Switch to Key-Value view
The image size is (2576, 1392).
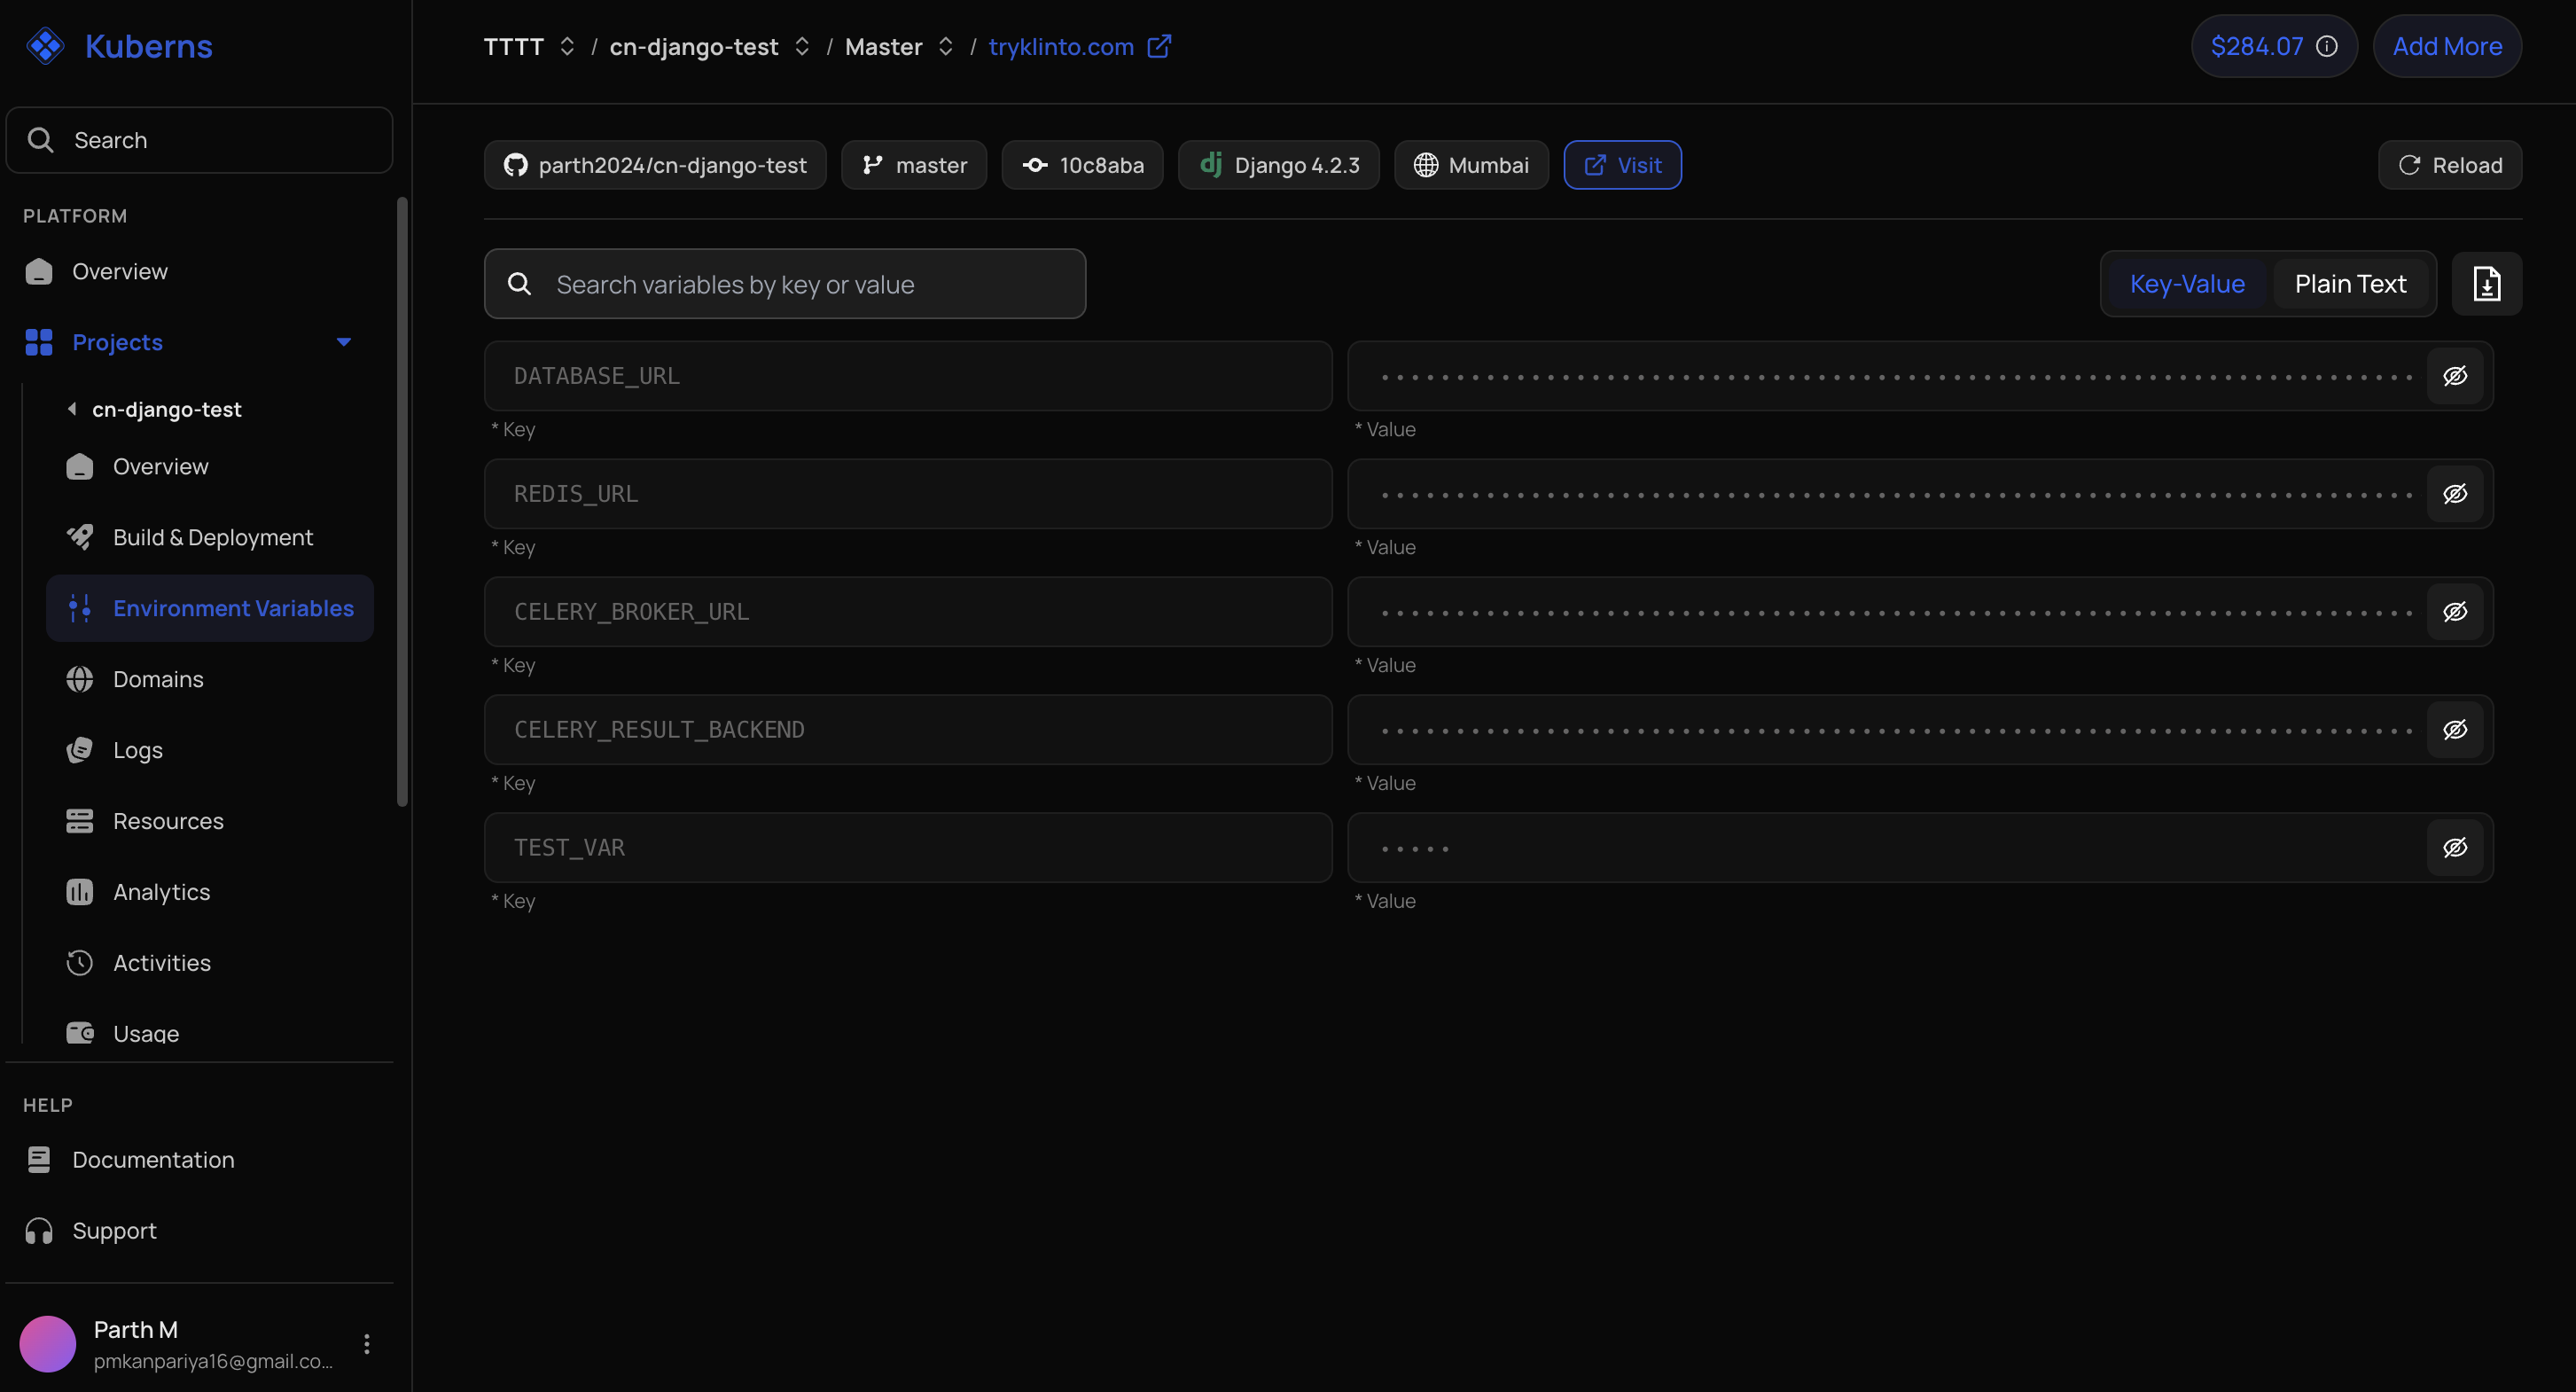coord(2187,284)
